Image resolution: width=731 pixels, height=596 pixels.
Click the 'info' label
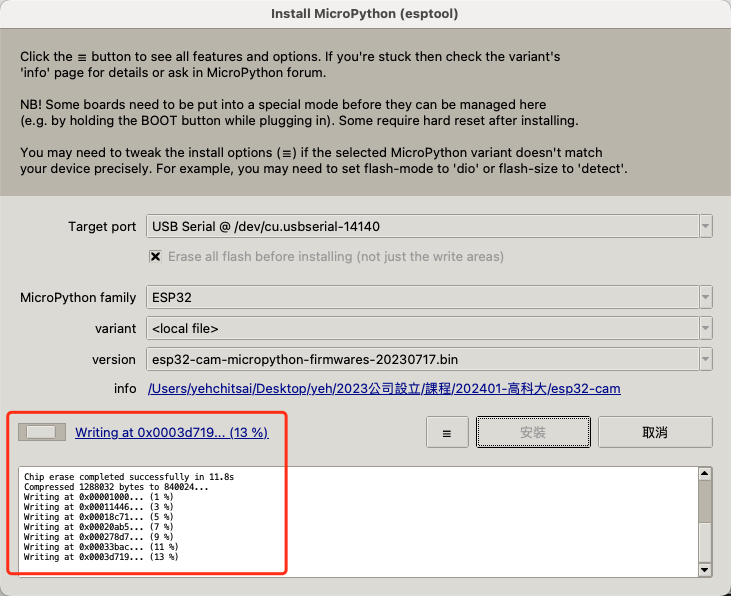[x=125, y=388]
